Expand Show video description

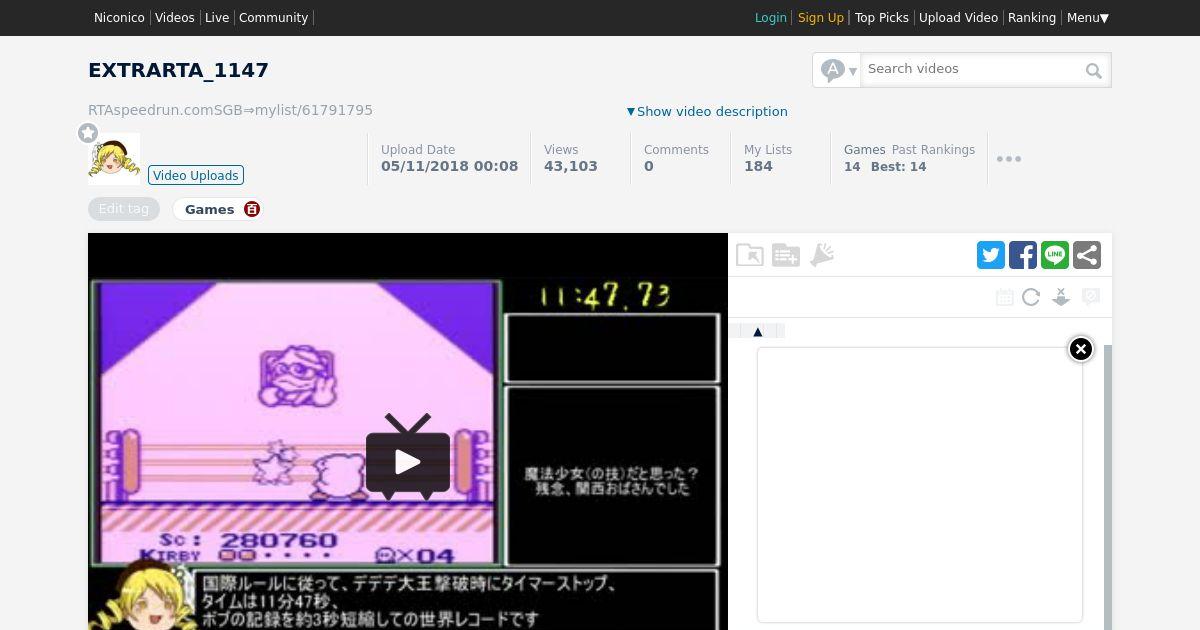[x=707, y=111]
